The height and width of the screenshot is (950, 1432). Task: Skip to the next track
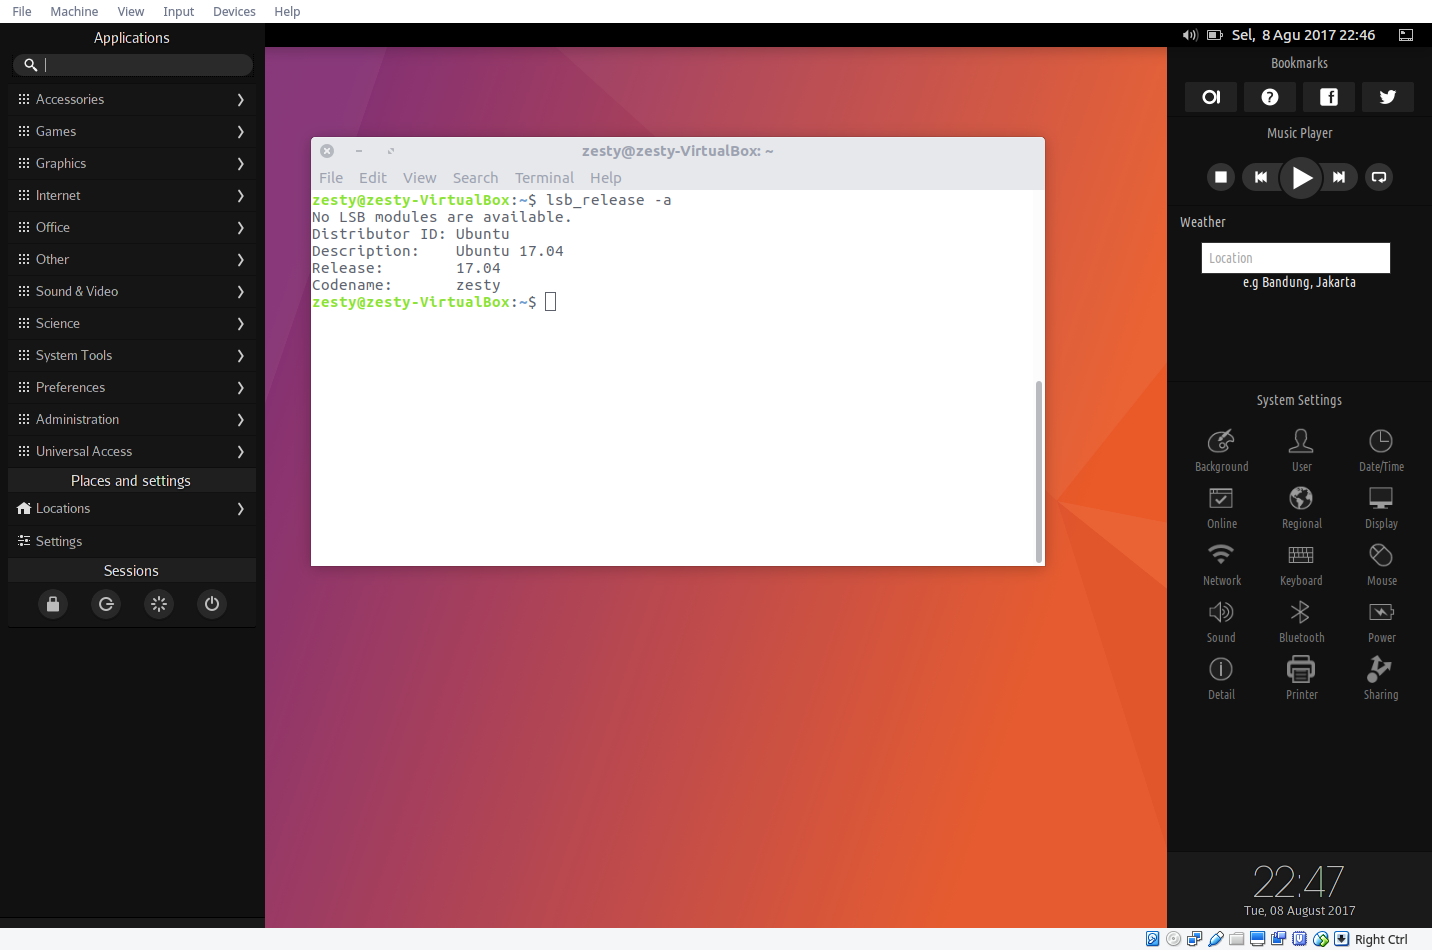(1339, 177)
